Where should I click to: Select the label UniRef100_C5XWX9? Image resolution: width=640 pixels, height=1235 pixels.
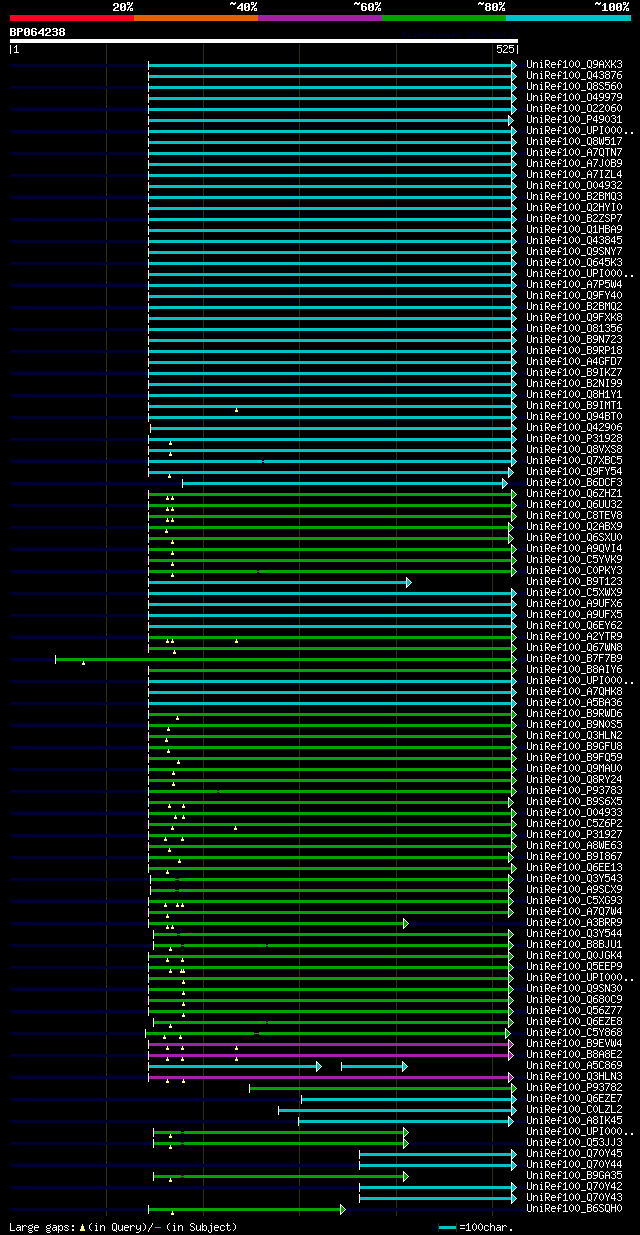[574, 593]
